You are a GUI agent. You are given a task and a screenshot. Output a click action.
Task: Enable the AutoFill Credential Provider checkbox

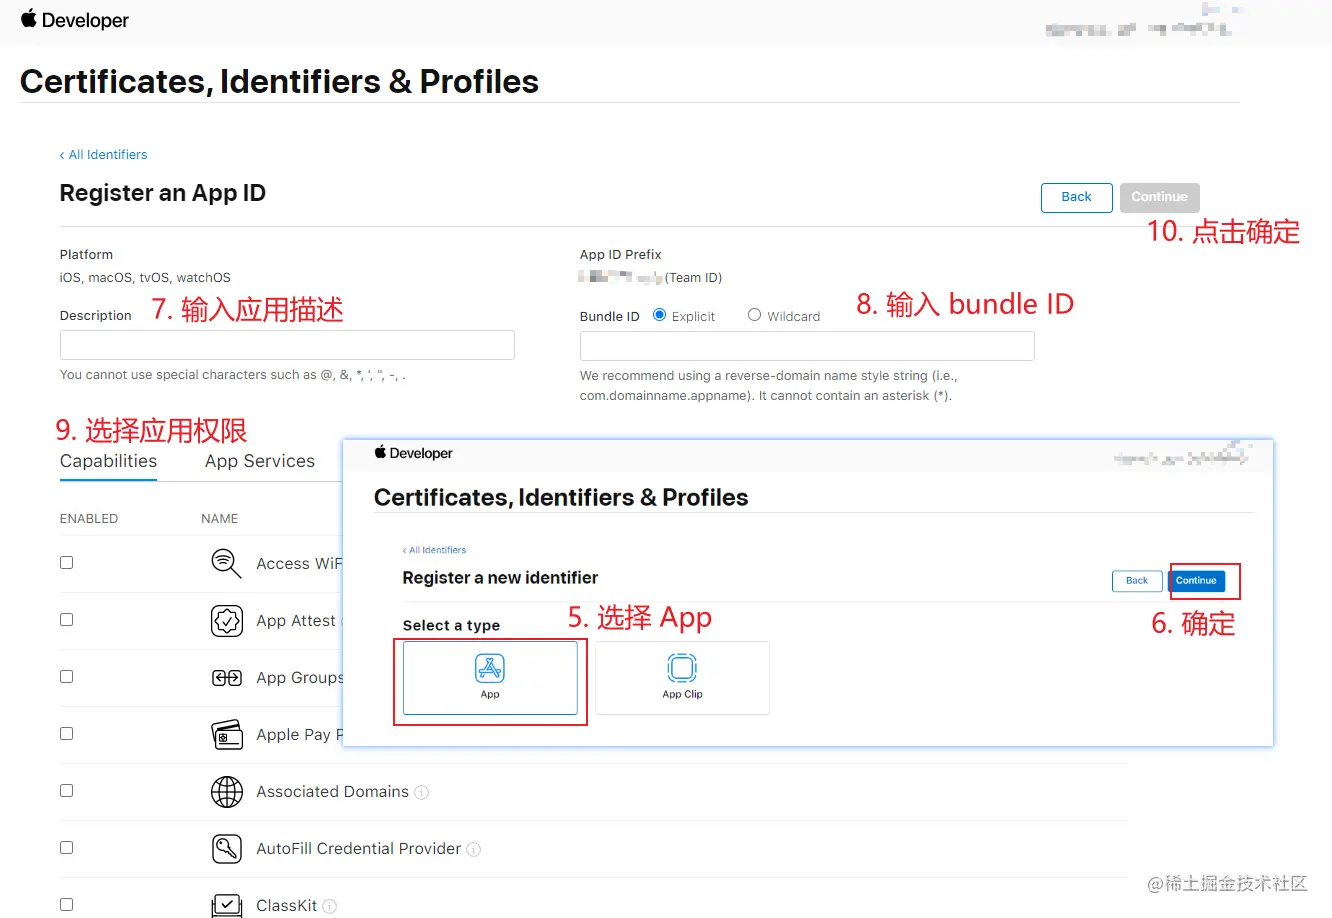pyautogui.click(x=67, y=848)
